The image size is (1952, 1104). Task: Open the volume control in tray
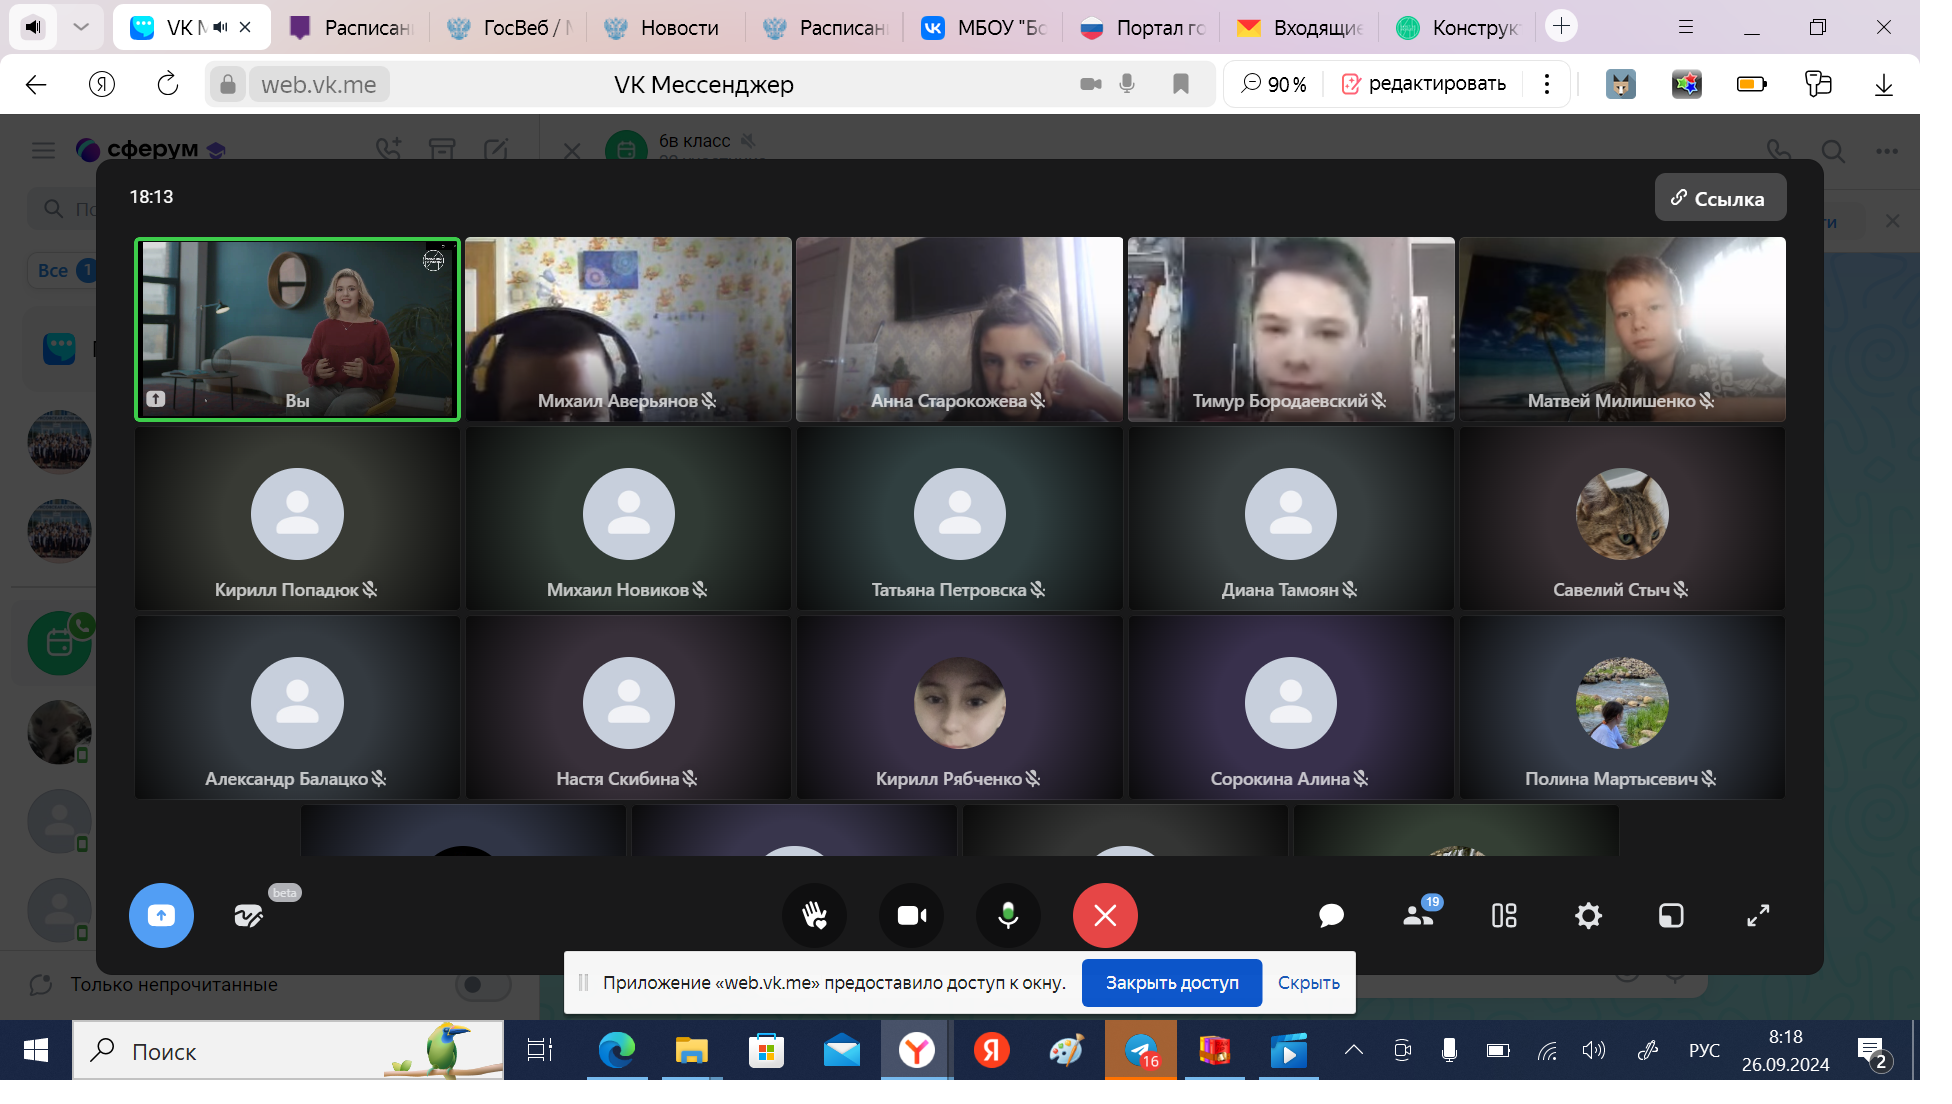[x=1593, y=1050]
